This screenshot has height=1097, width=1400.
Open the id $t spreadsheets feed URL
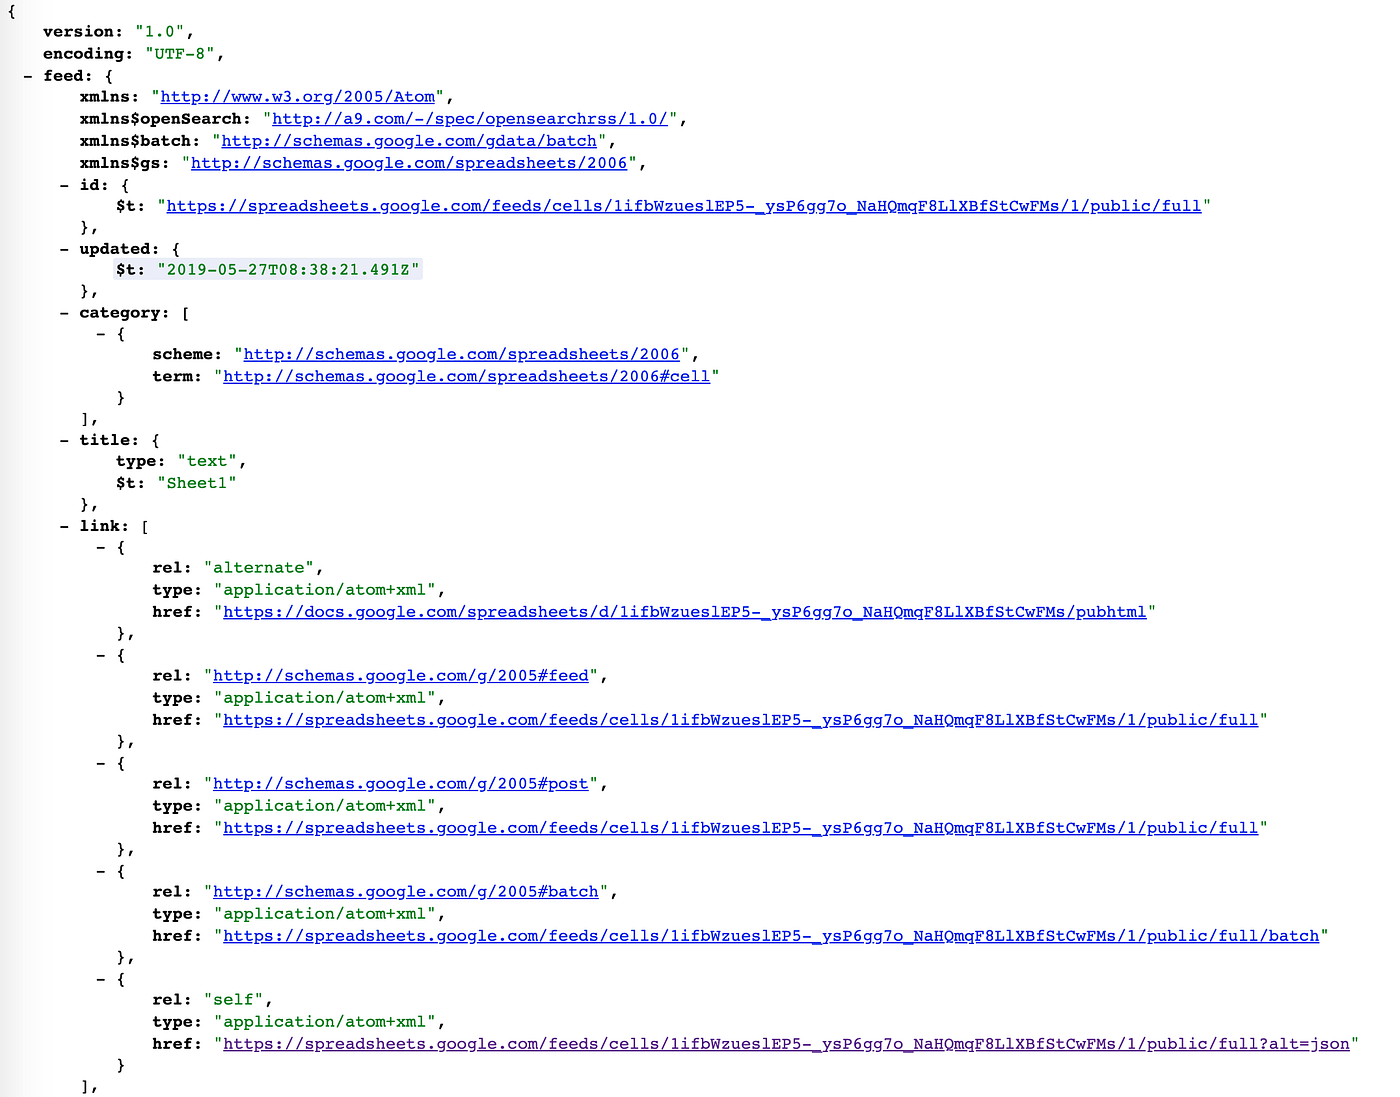pos(684,206)
